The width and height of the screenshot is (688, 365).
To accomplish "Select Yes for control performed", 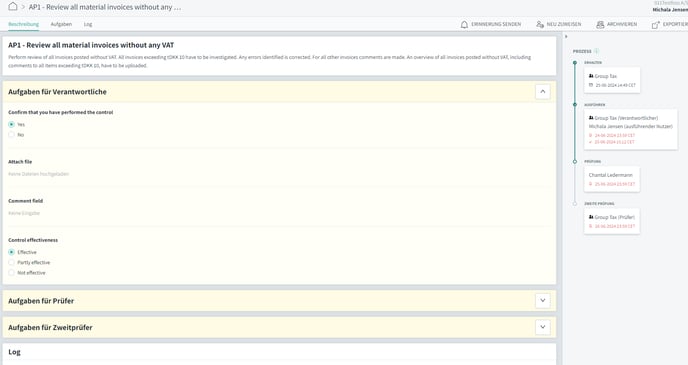I will [11, 125].
